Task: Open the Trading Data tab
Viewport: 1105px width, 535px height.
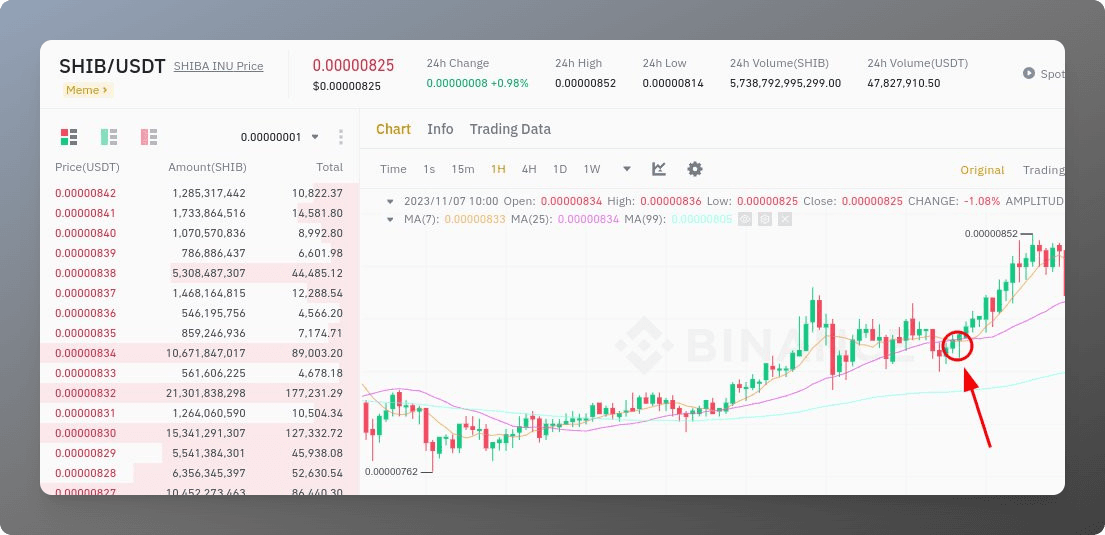Action: [510, 129]
